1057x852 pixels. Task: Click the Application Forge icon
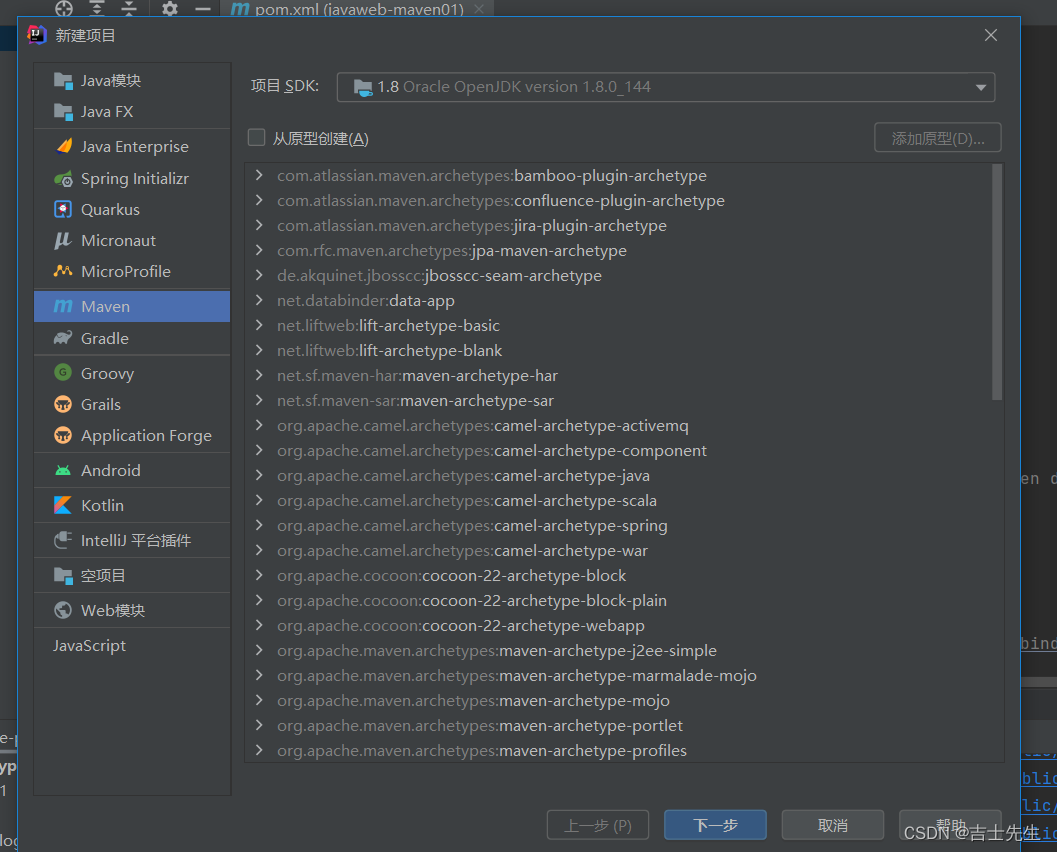[x=63, y=435]
